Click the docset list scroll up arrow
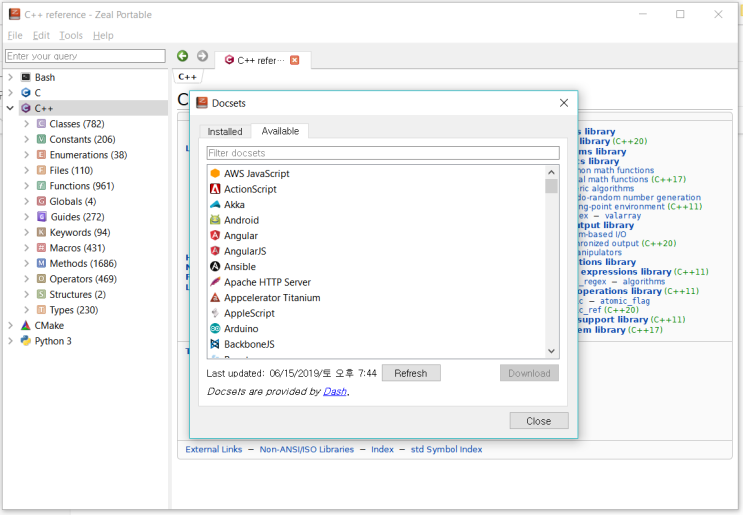 551,172
